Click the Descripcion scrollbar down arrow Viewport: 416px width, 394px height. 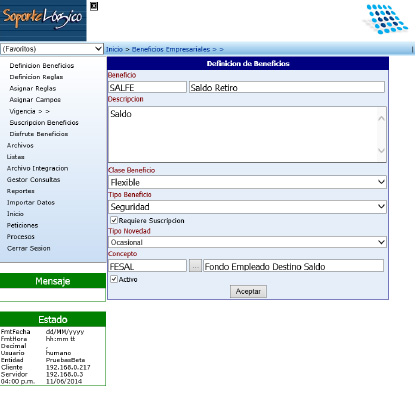(382, 151)
